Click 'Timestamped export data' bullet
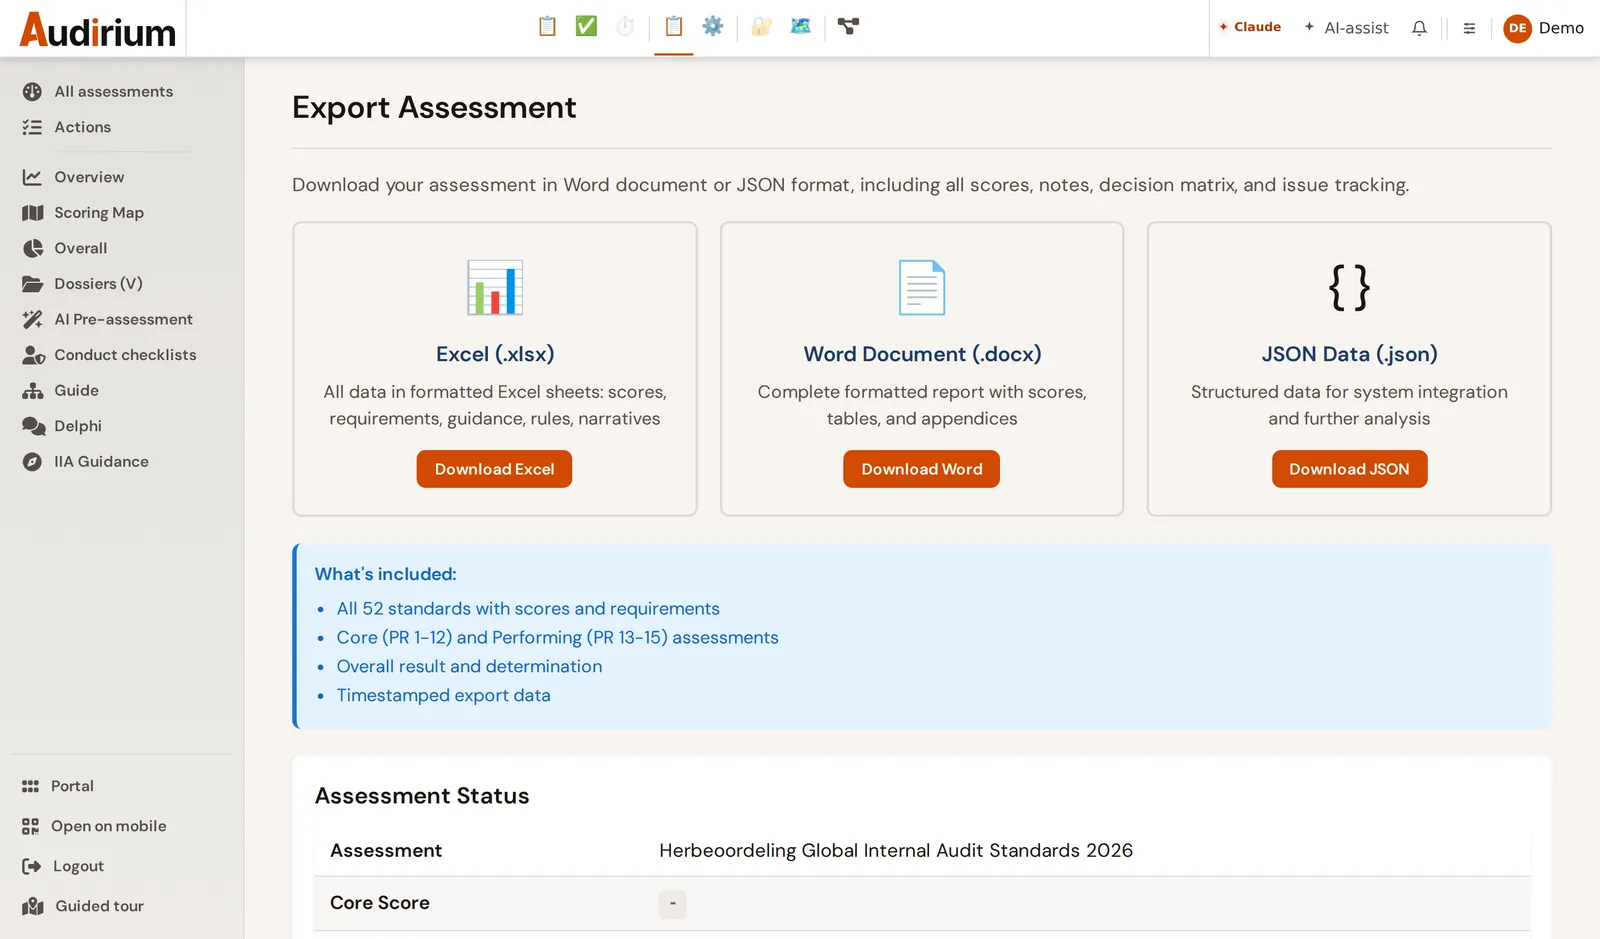The height and width of the screenshot is (939, 1600). coord(443,696)
